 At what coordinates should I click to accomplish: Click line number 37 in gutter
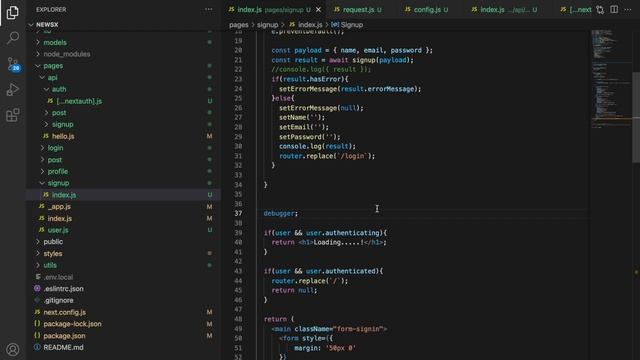click(238, 213)
